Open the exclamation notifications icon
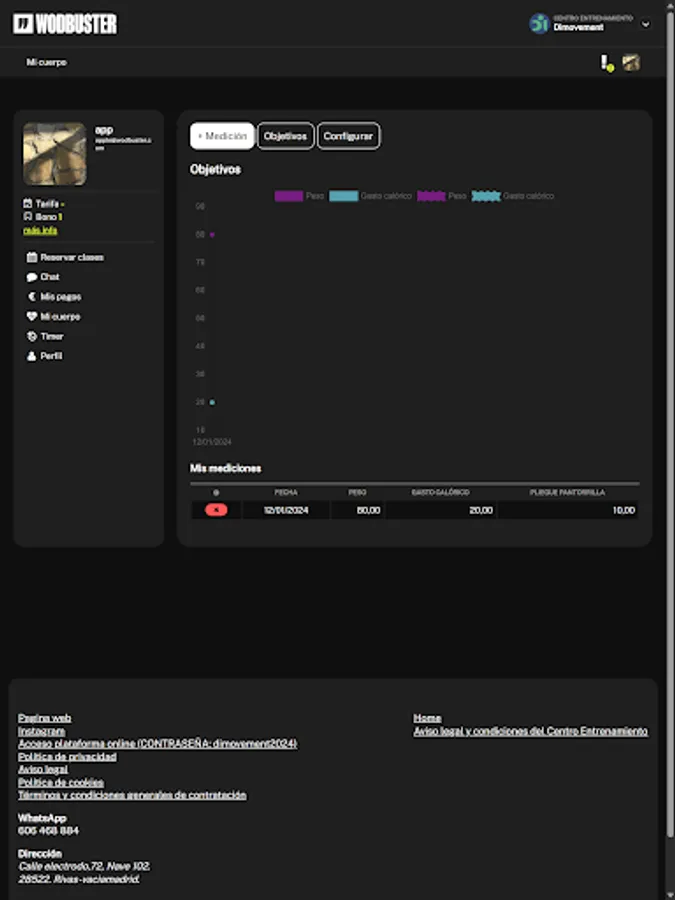 (607, 63)
